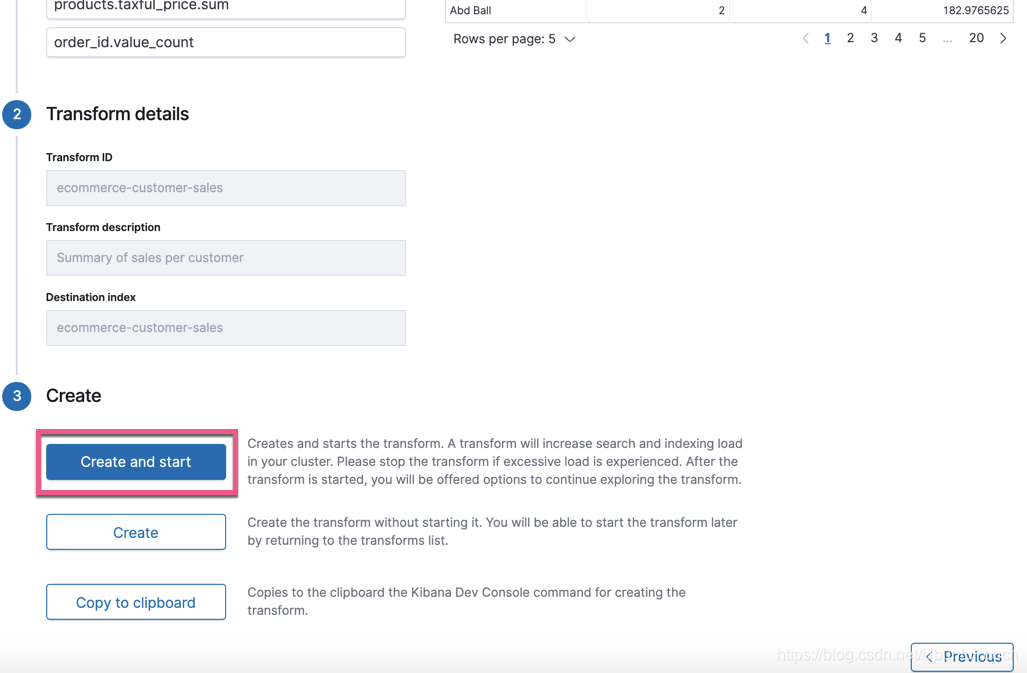Click the ellipsis between page 5 and 20
The height and width of the screenshot is (673, 1027).
(947, 38)
